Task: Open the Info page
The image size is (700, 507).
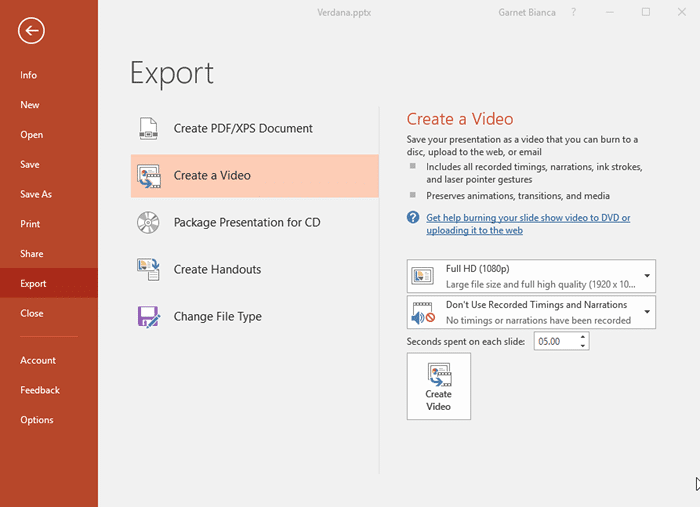Action: [29, 75]
